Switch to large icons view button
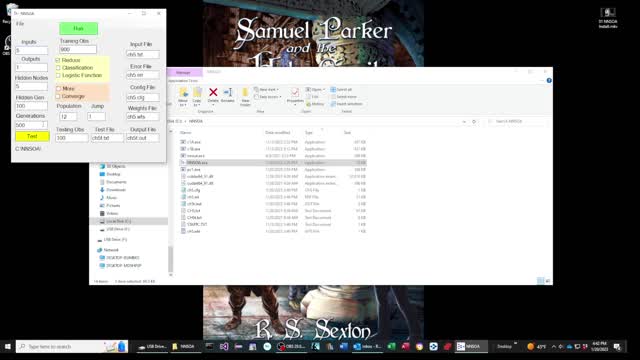This screenshot has height=360, width=640. pos(548,281)
